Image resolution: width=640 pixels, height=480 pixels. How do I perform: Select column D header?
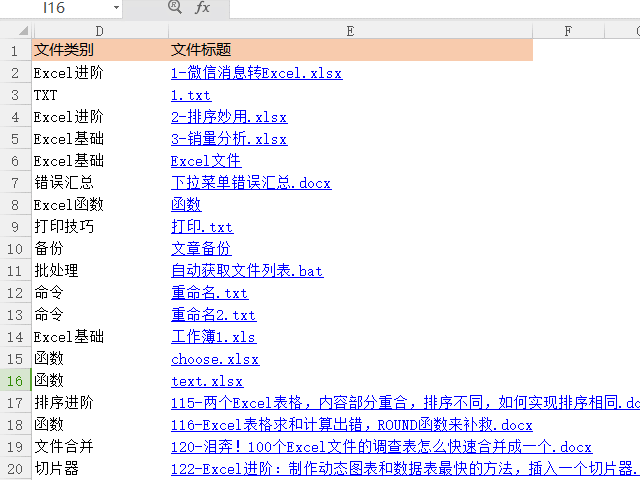[x=99, y=31]
